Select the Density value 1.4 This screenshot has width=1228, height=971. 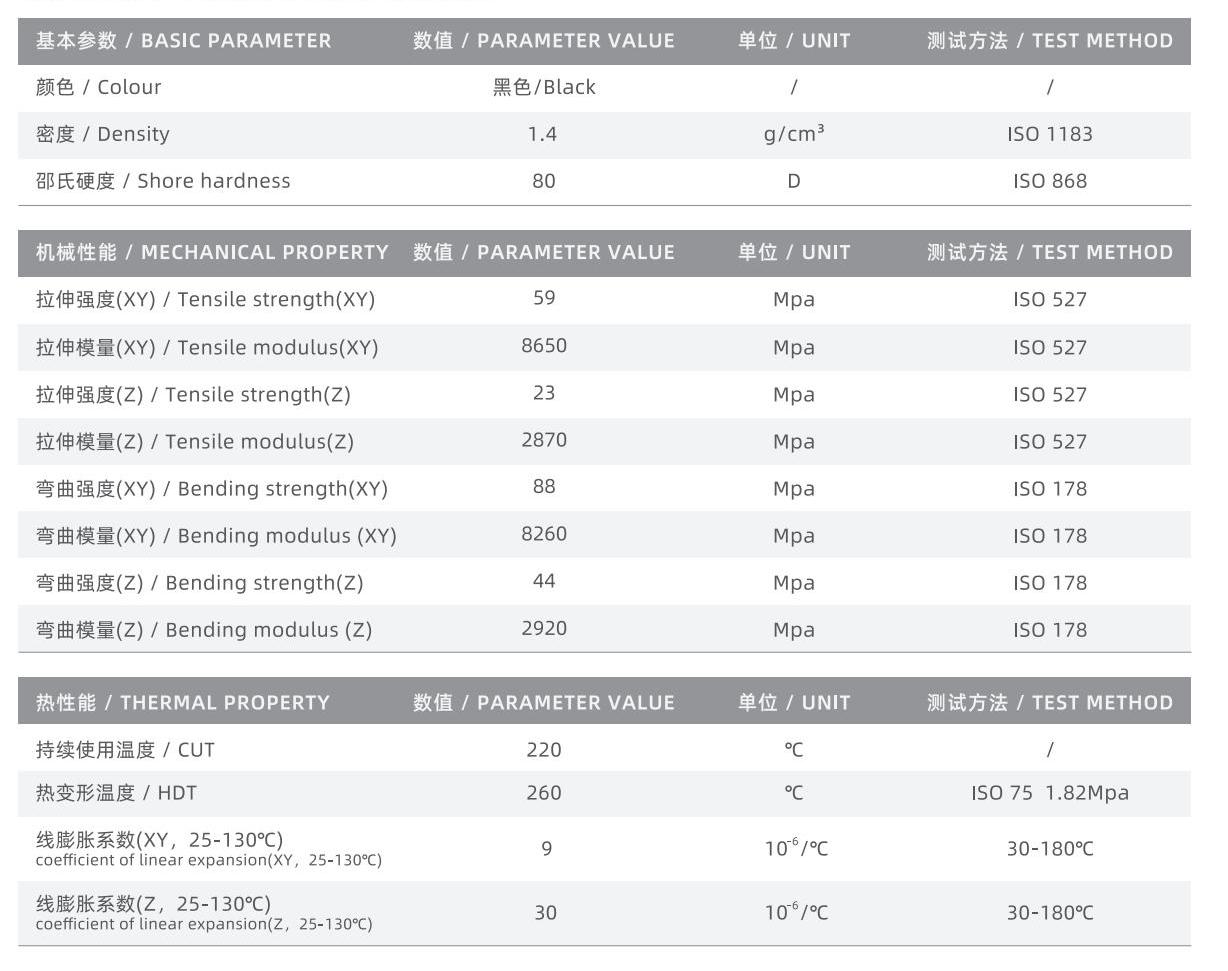(x=543, y=134)
